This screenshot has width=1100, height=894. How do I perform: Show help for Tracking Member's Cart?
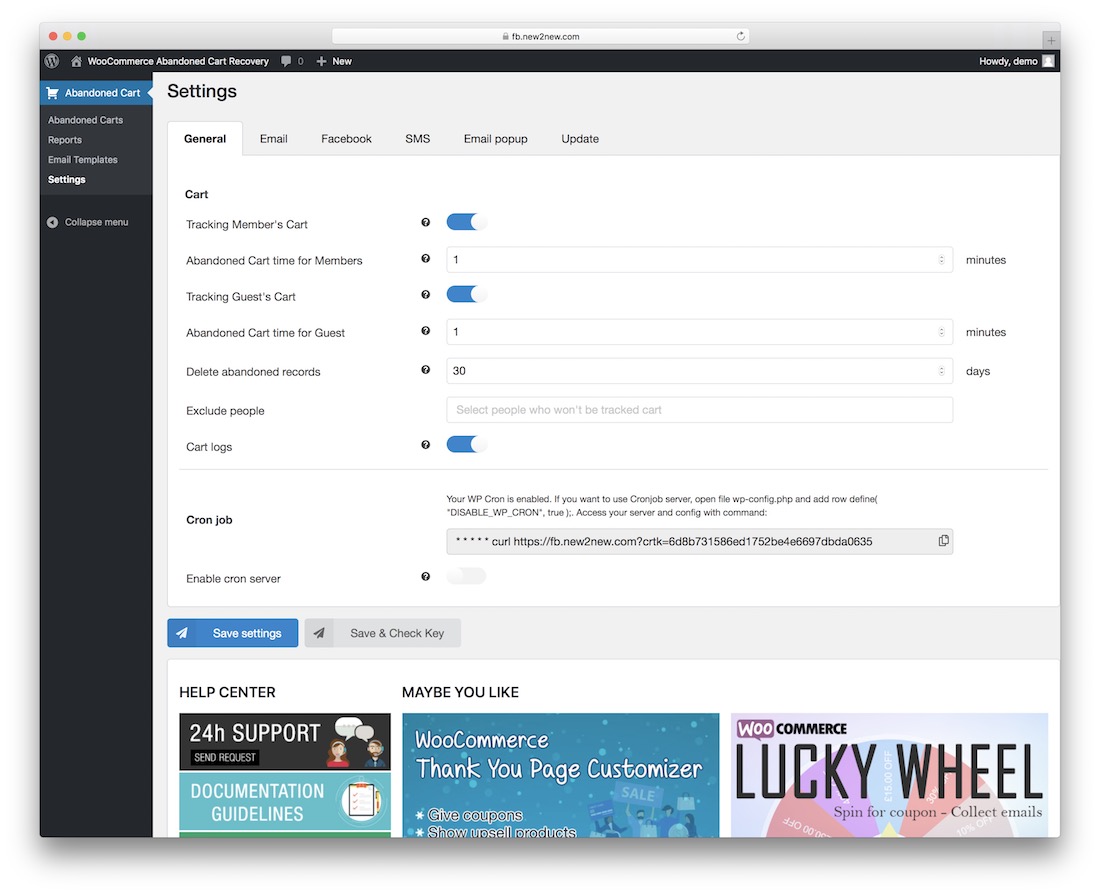[x=425, y=222]
